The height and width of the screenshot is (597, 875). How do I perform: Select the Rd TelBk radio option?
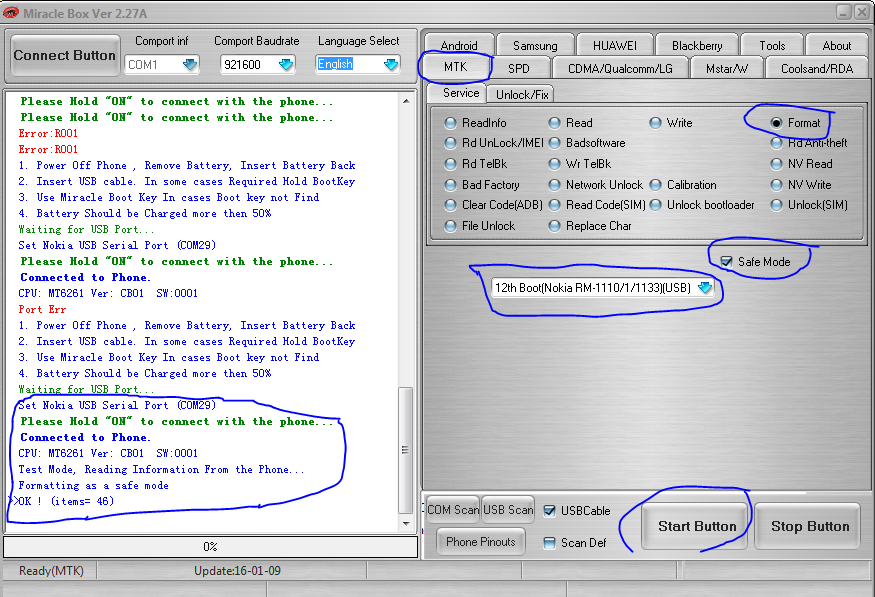(450, 164)
